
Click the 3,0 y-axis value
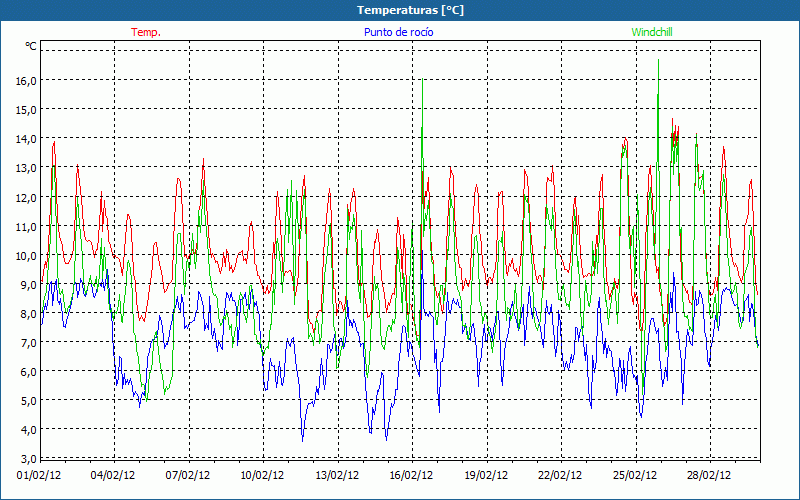[x=29, y=459]
